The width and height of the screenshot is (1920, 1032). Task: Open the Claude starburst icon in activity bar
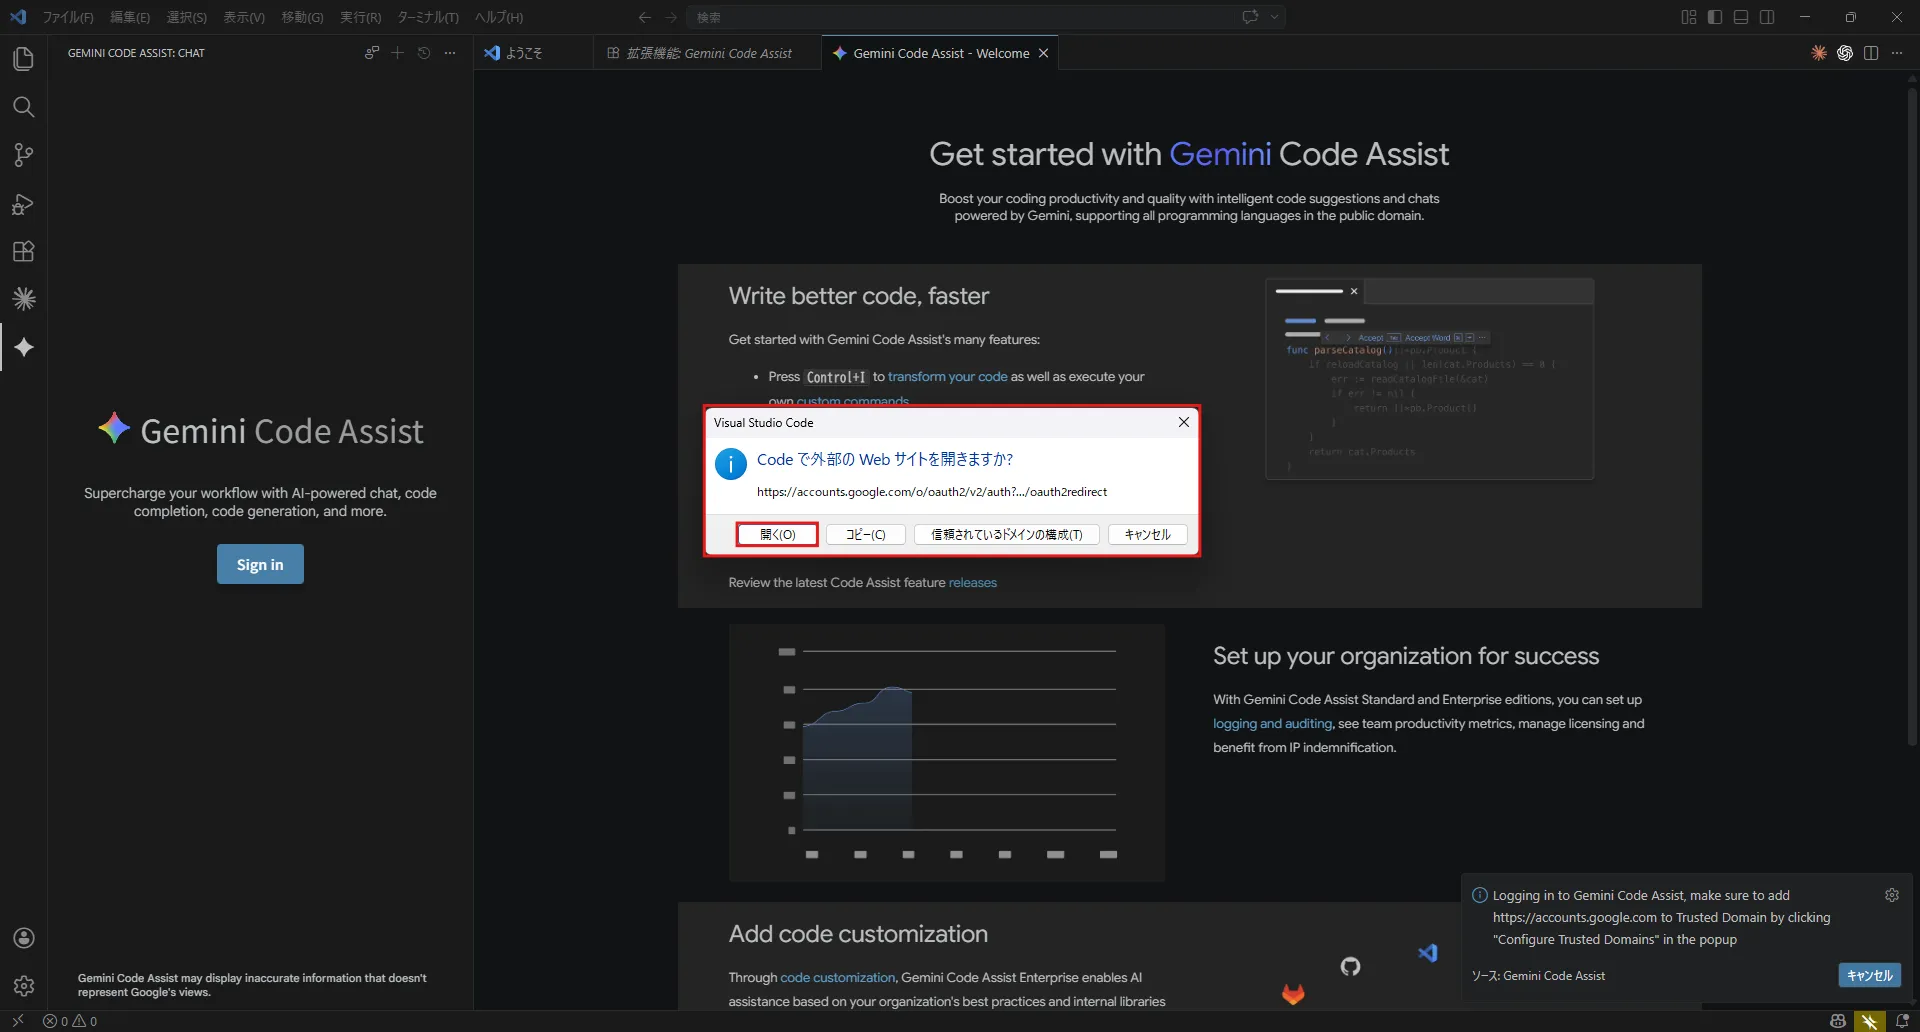tap(23, 299)
